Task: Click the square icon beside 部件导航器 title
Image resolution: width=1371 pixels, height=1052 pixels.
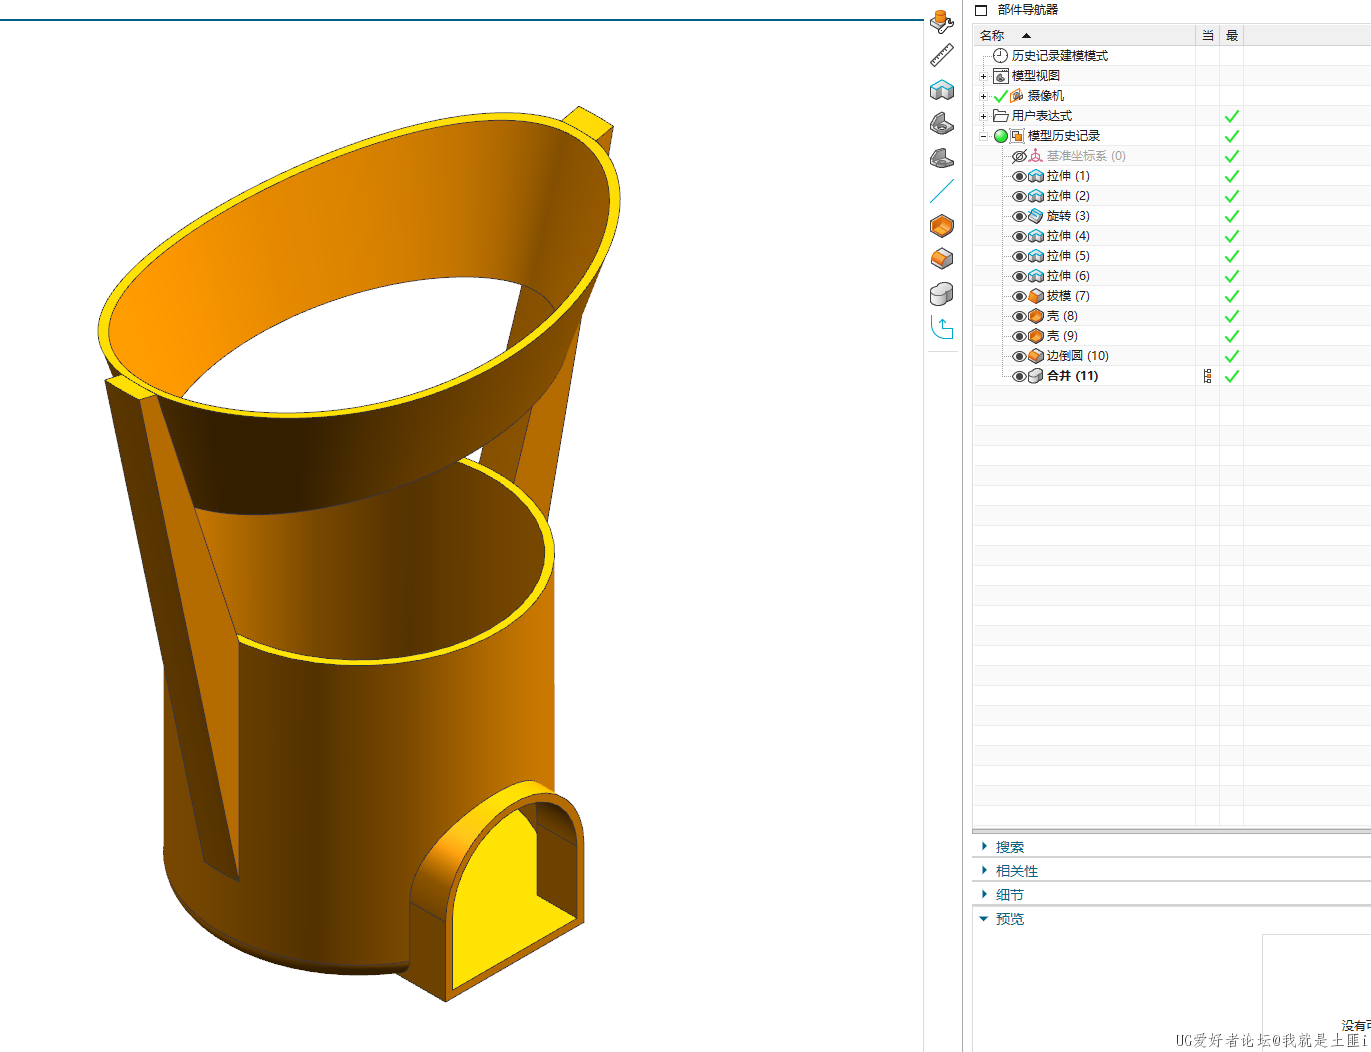Action: 981,10
